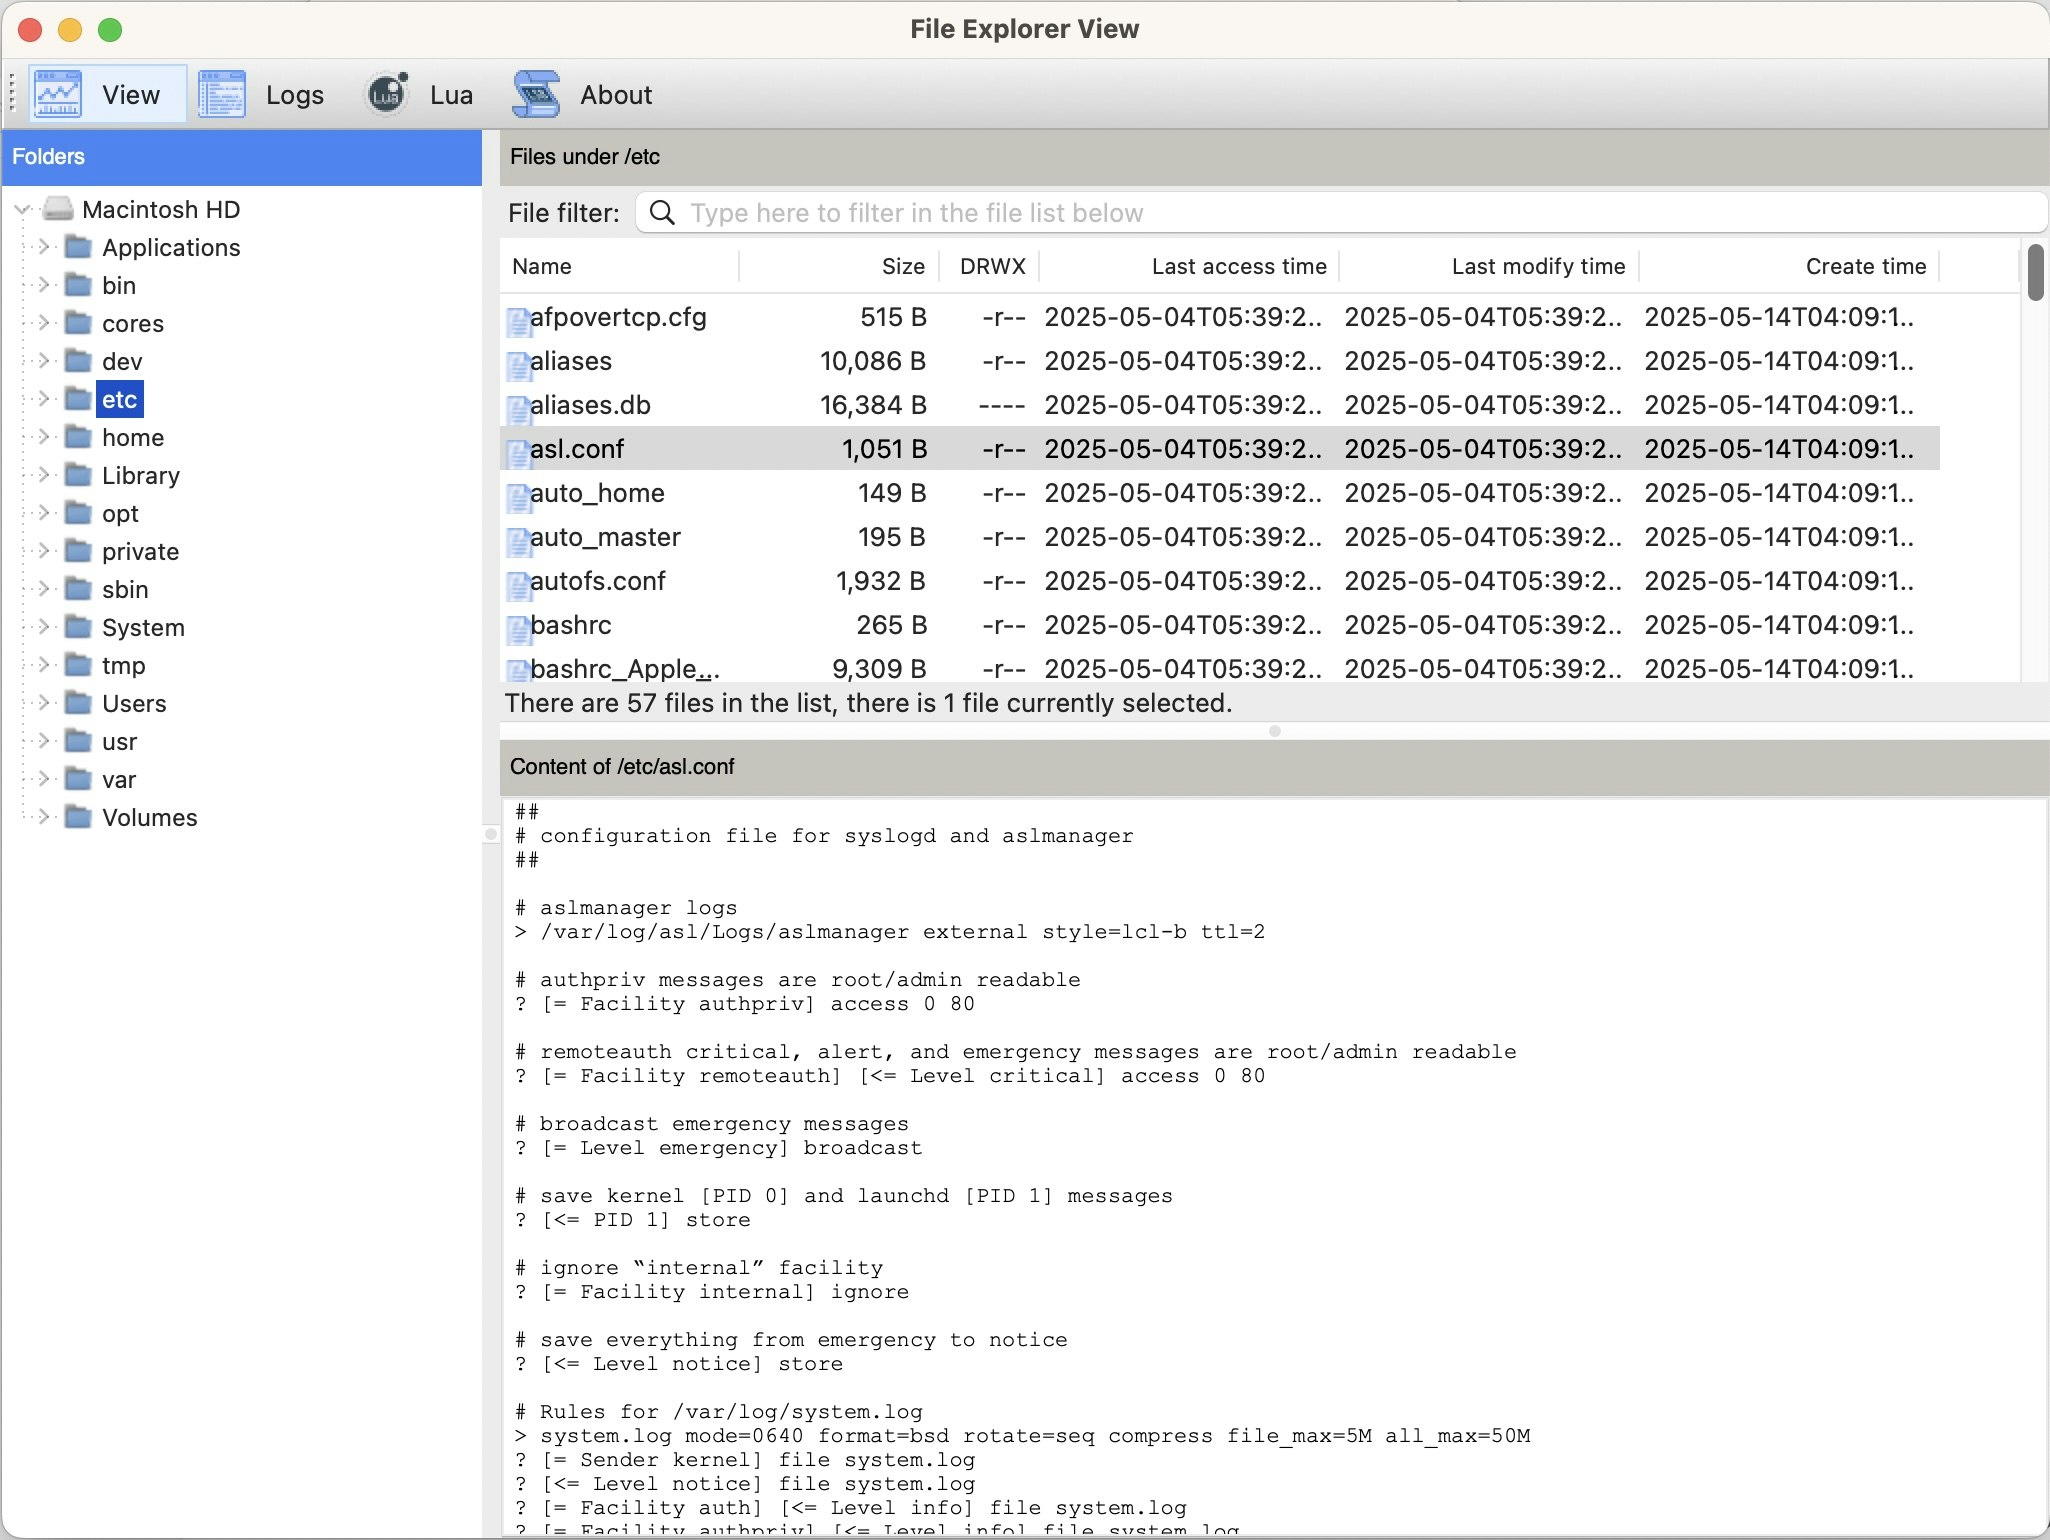Viewport: 2050px width, 1540px height.
Task: Click the private folder icon
Action: click(x=79, y=551)
